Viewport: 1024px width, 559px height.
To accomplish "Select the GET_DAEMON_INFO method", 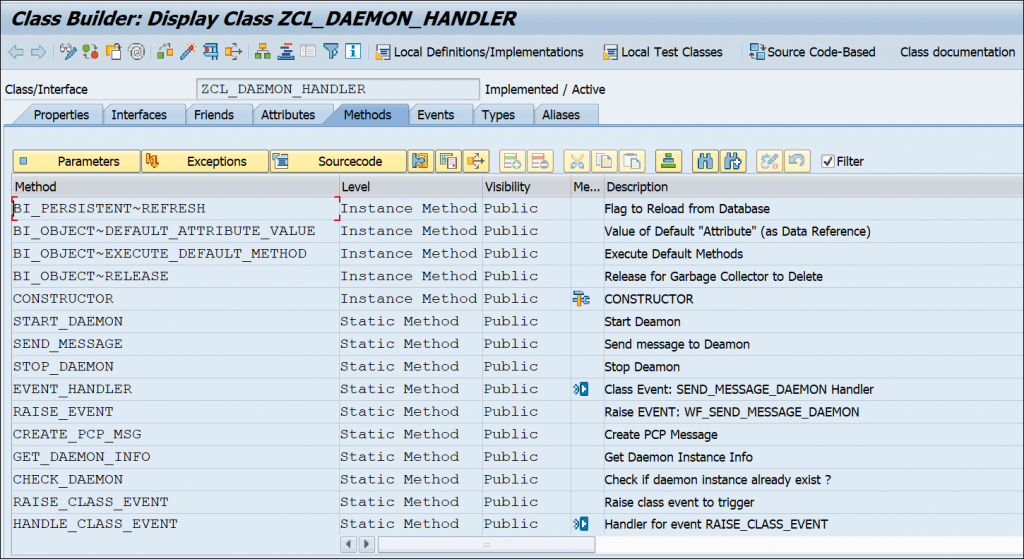I will 176,457.
